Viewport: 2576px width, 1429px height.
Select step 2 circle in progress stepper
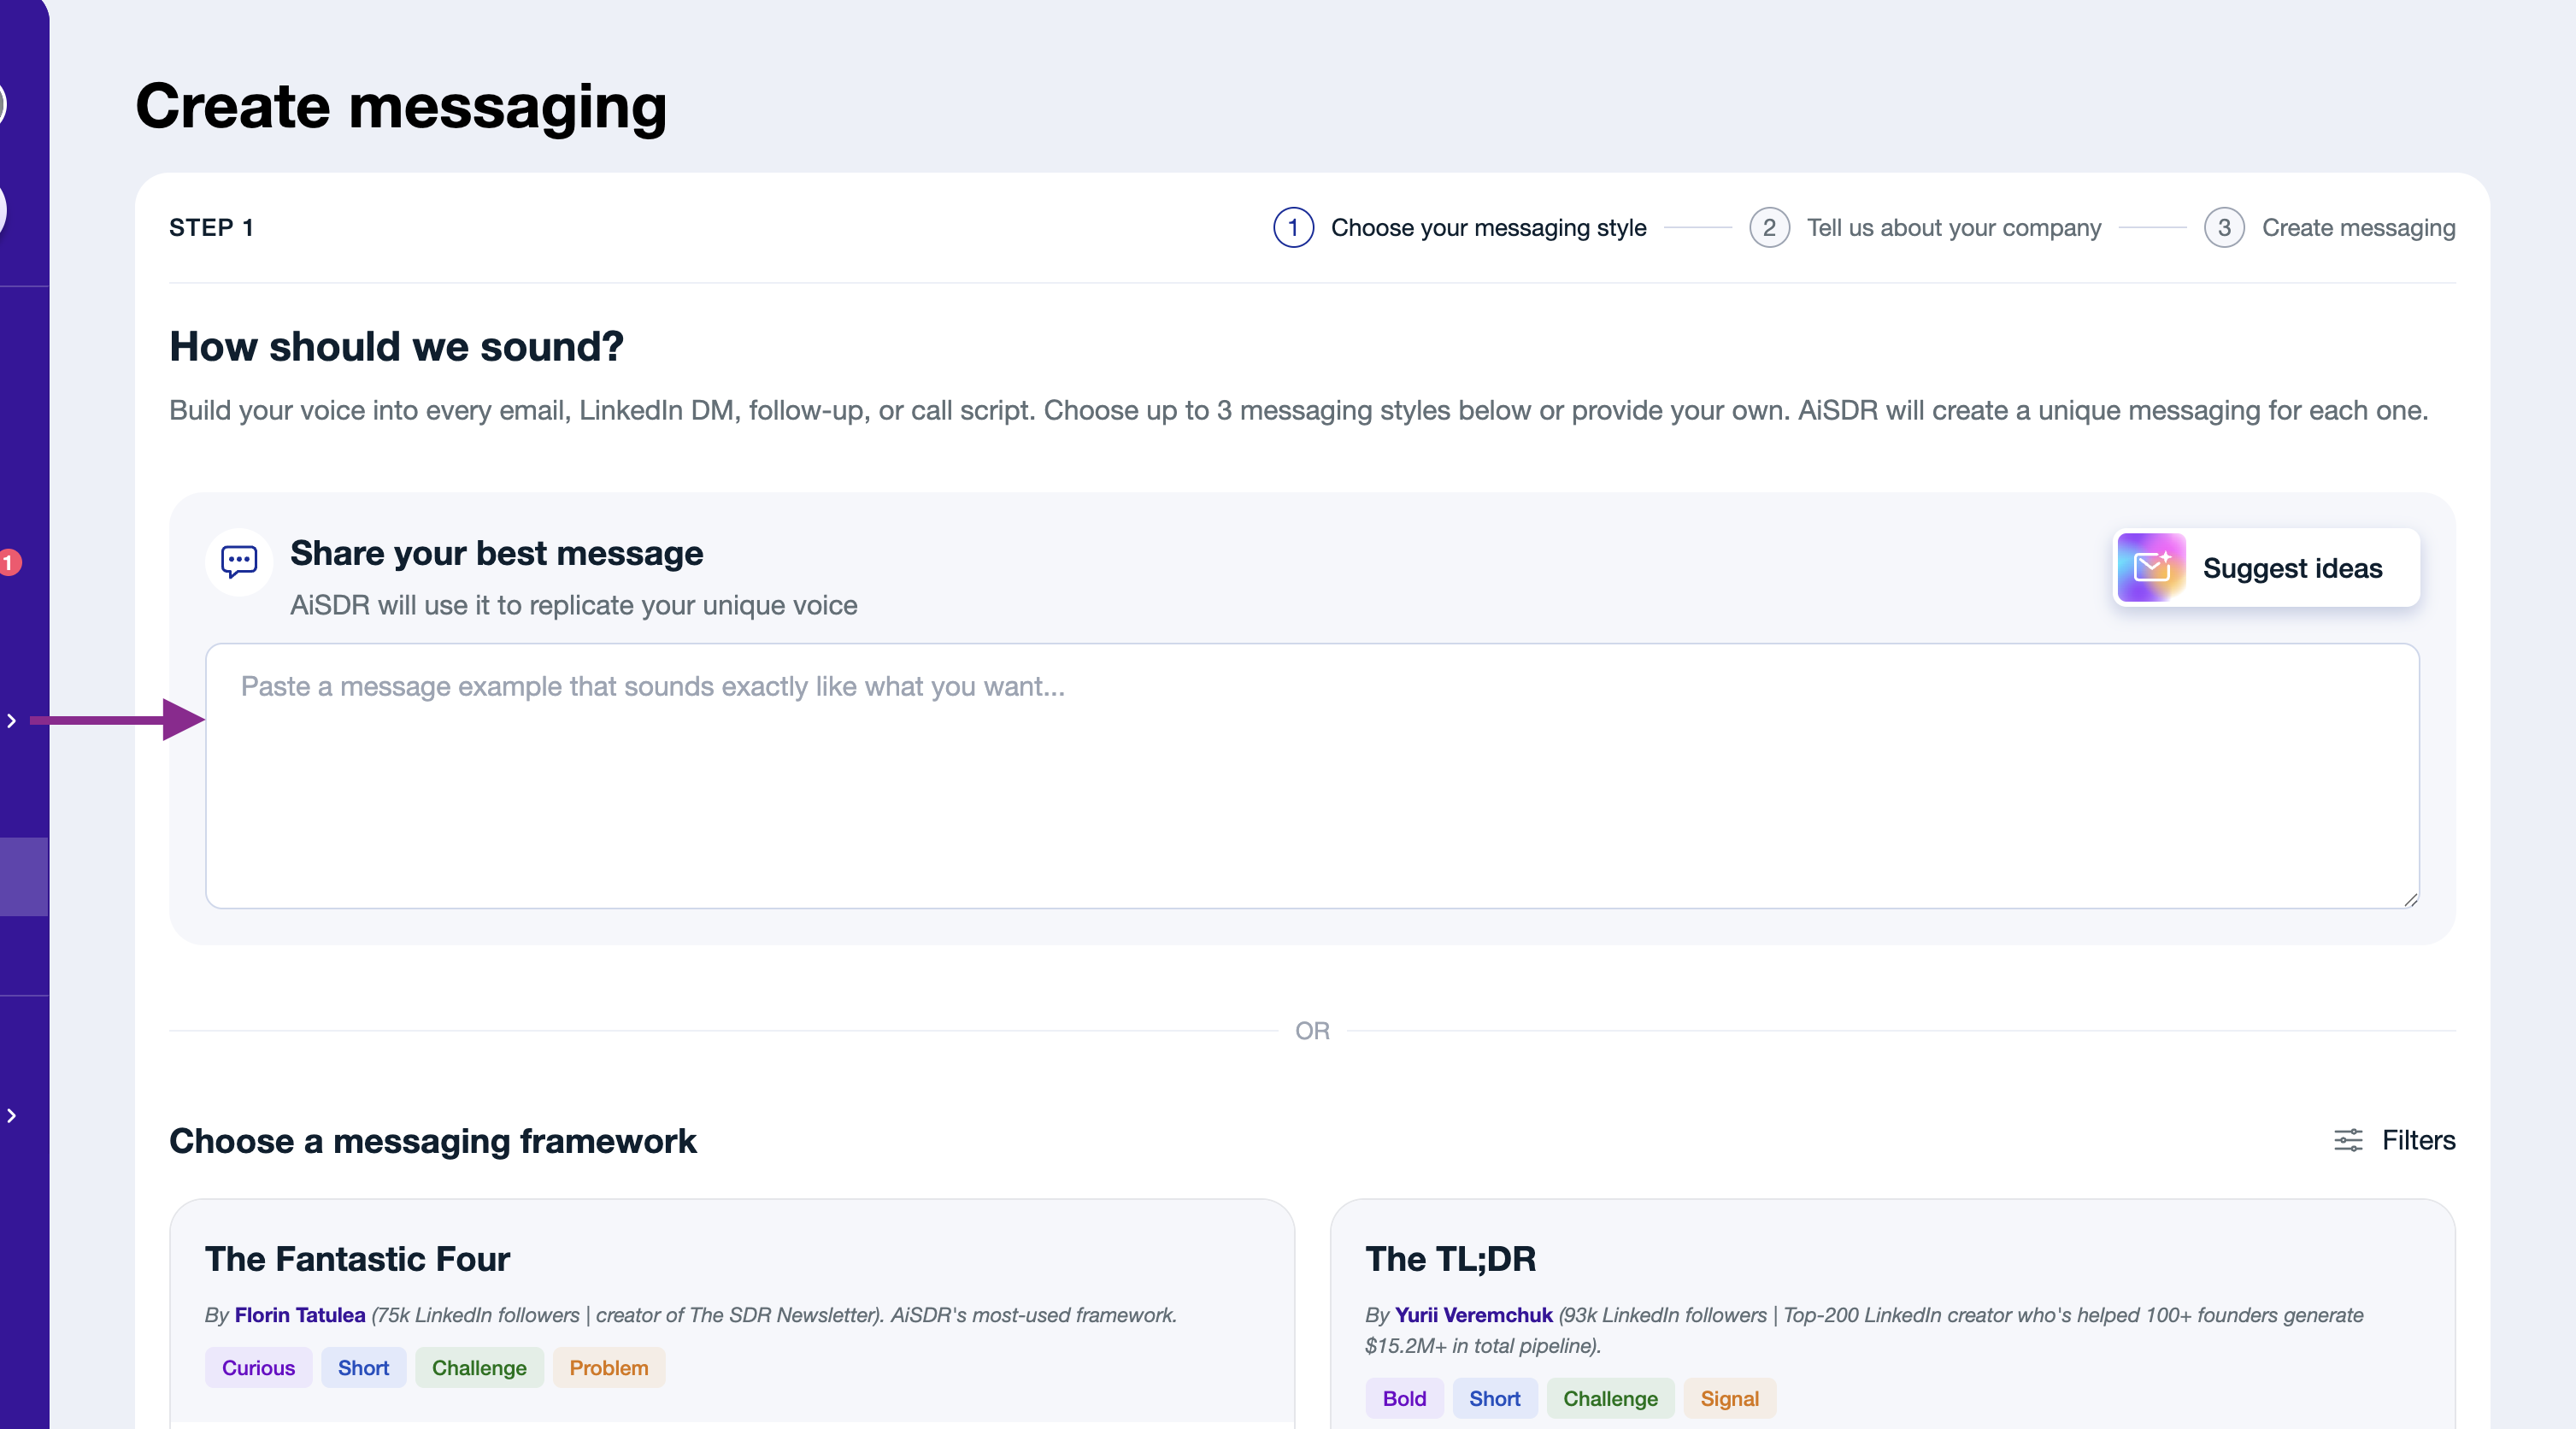pos(1769,228)
